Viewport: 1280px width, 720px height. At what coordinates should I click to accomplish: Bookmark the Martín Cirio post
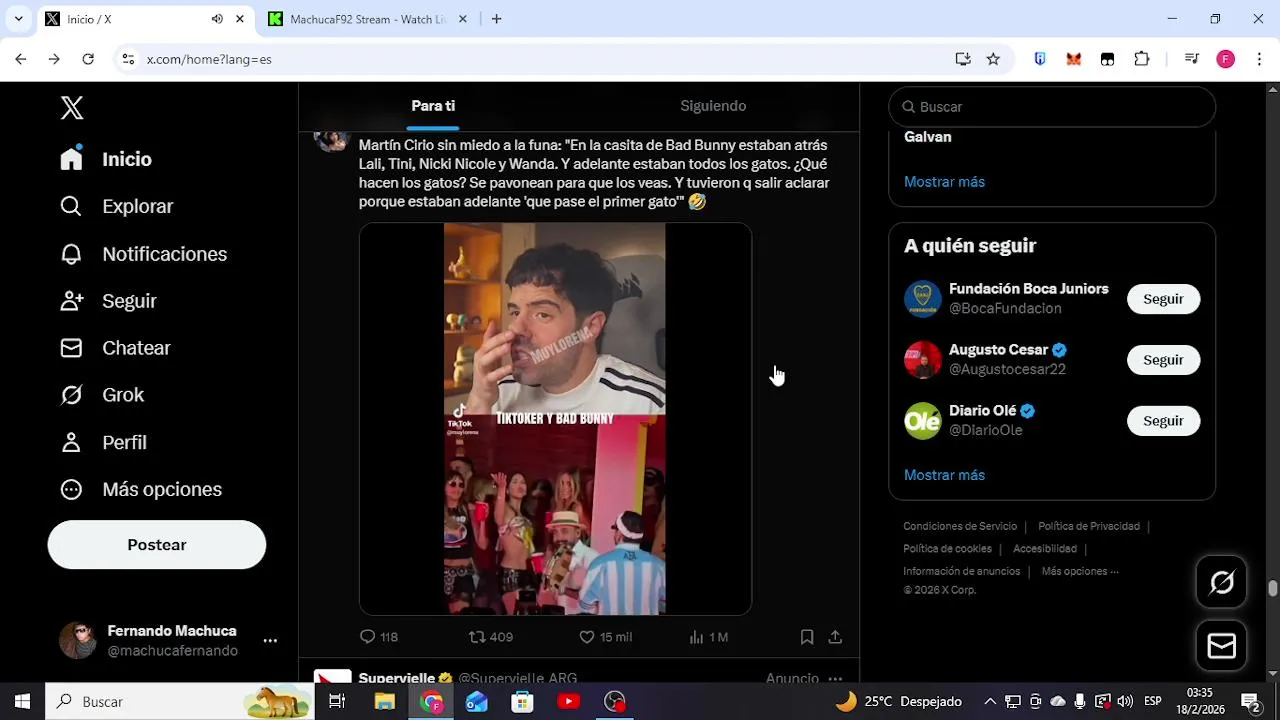[807, 637]
